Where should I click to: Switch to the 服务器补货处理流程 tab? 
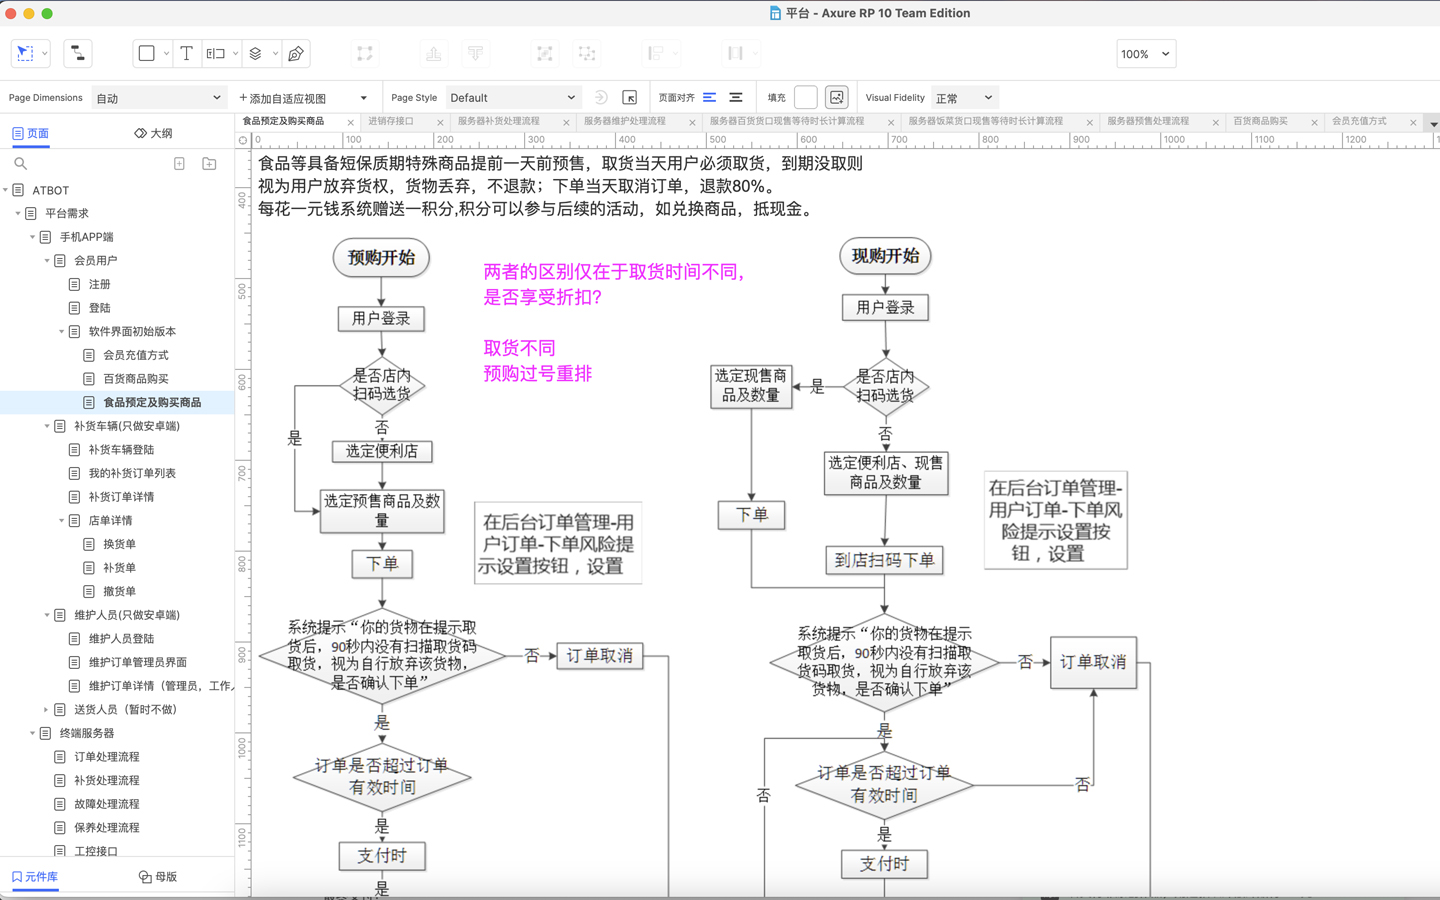(498, 120)
